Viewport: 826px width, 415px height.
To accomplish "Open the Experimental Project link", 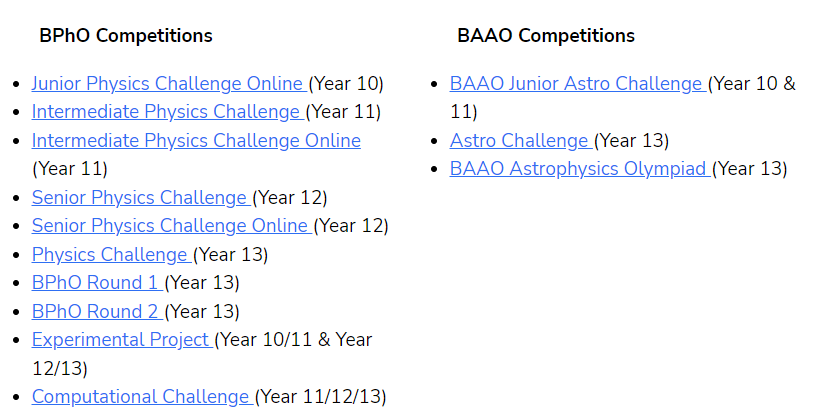I will [122, 340].
